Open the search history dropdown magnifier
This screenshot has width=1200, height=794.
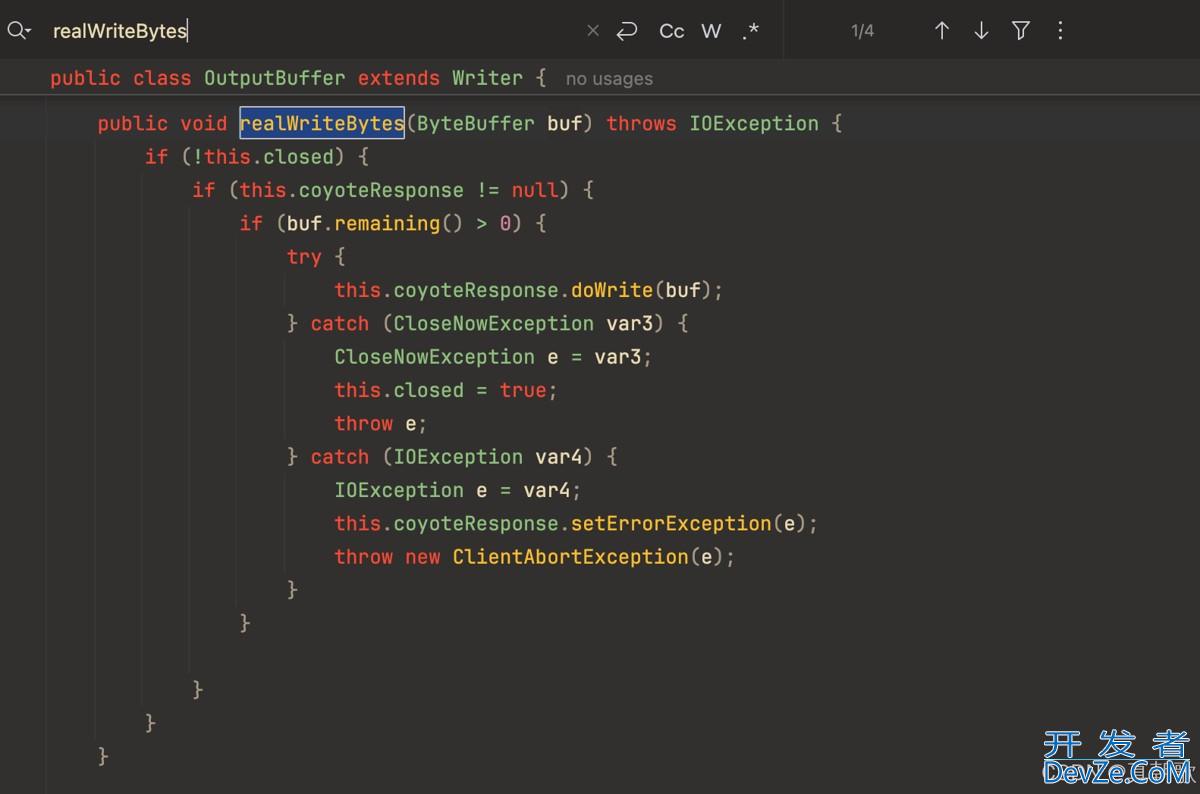coord(18,31)
